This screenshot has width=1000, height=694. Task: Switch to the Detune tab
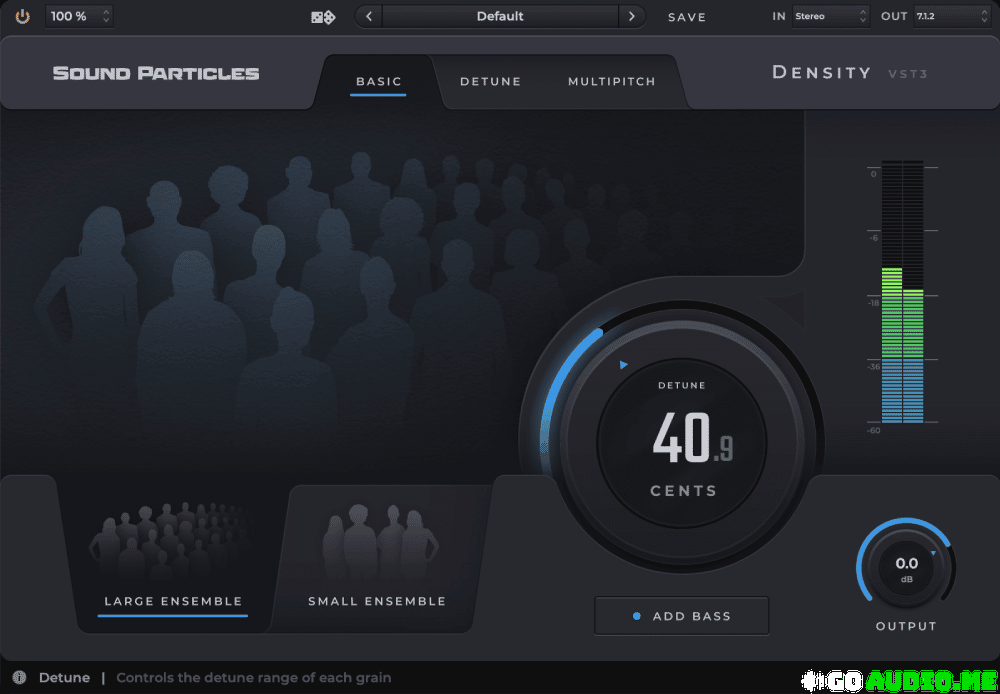490,82
